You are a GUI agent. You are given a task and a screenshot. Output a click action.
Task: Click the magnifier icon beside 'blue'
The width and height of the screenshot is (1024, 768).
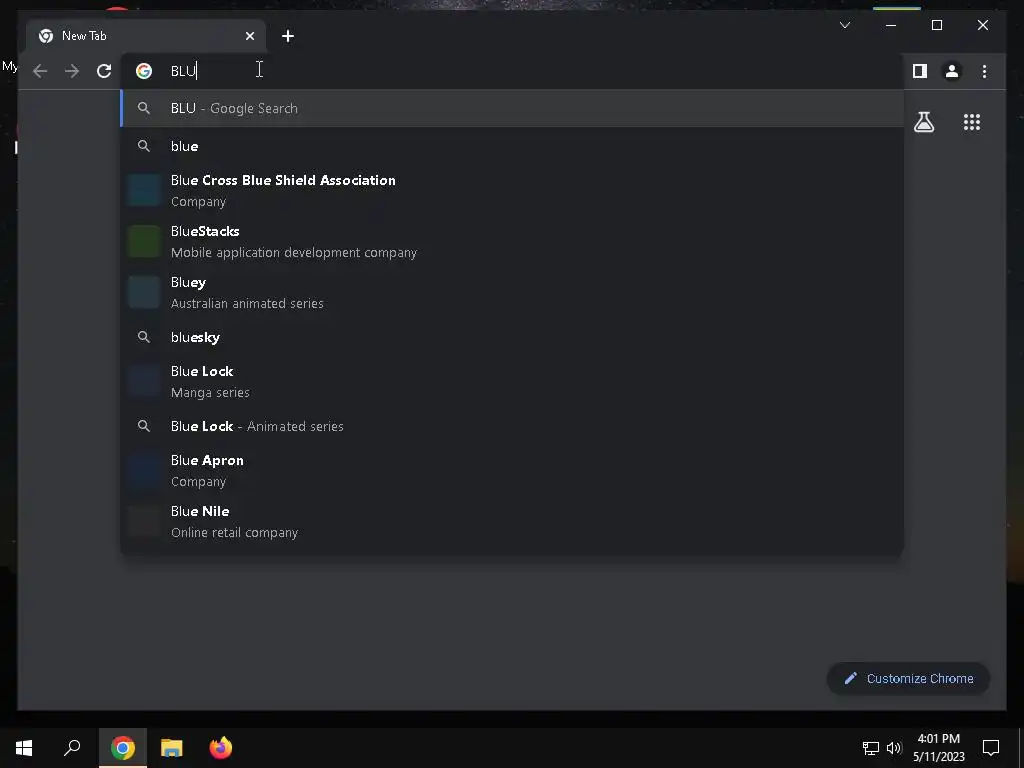144,146
